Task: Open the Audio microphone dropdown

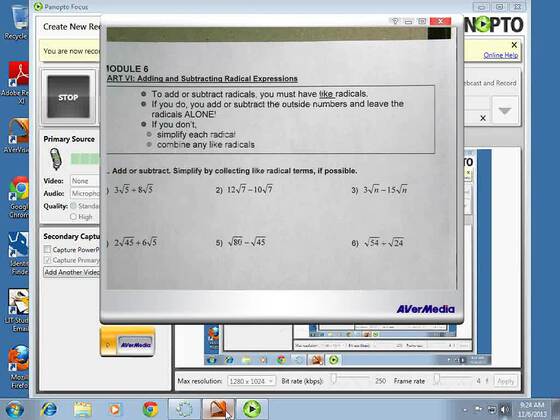Action: click(x=85, y=194)
